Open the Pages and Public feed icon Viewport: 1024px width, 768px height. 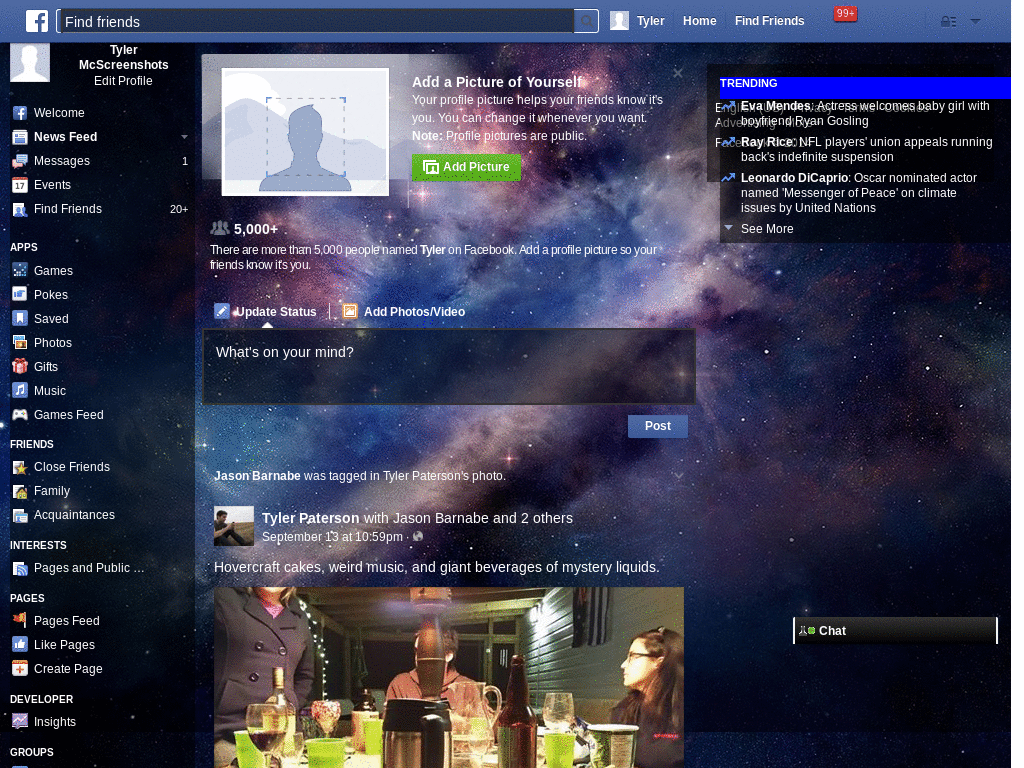tap(20, 568)
